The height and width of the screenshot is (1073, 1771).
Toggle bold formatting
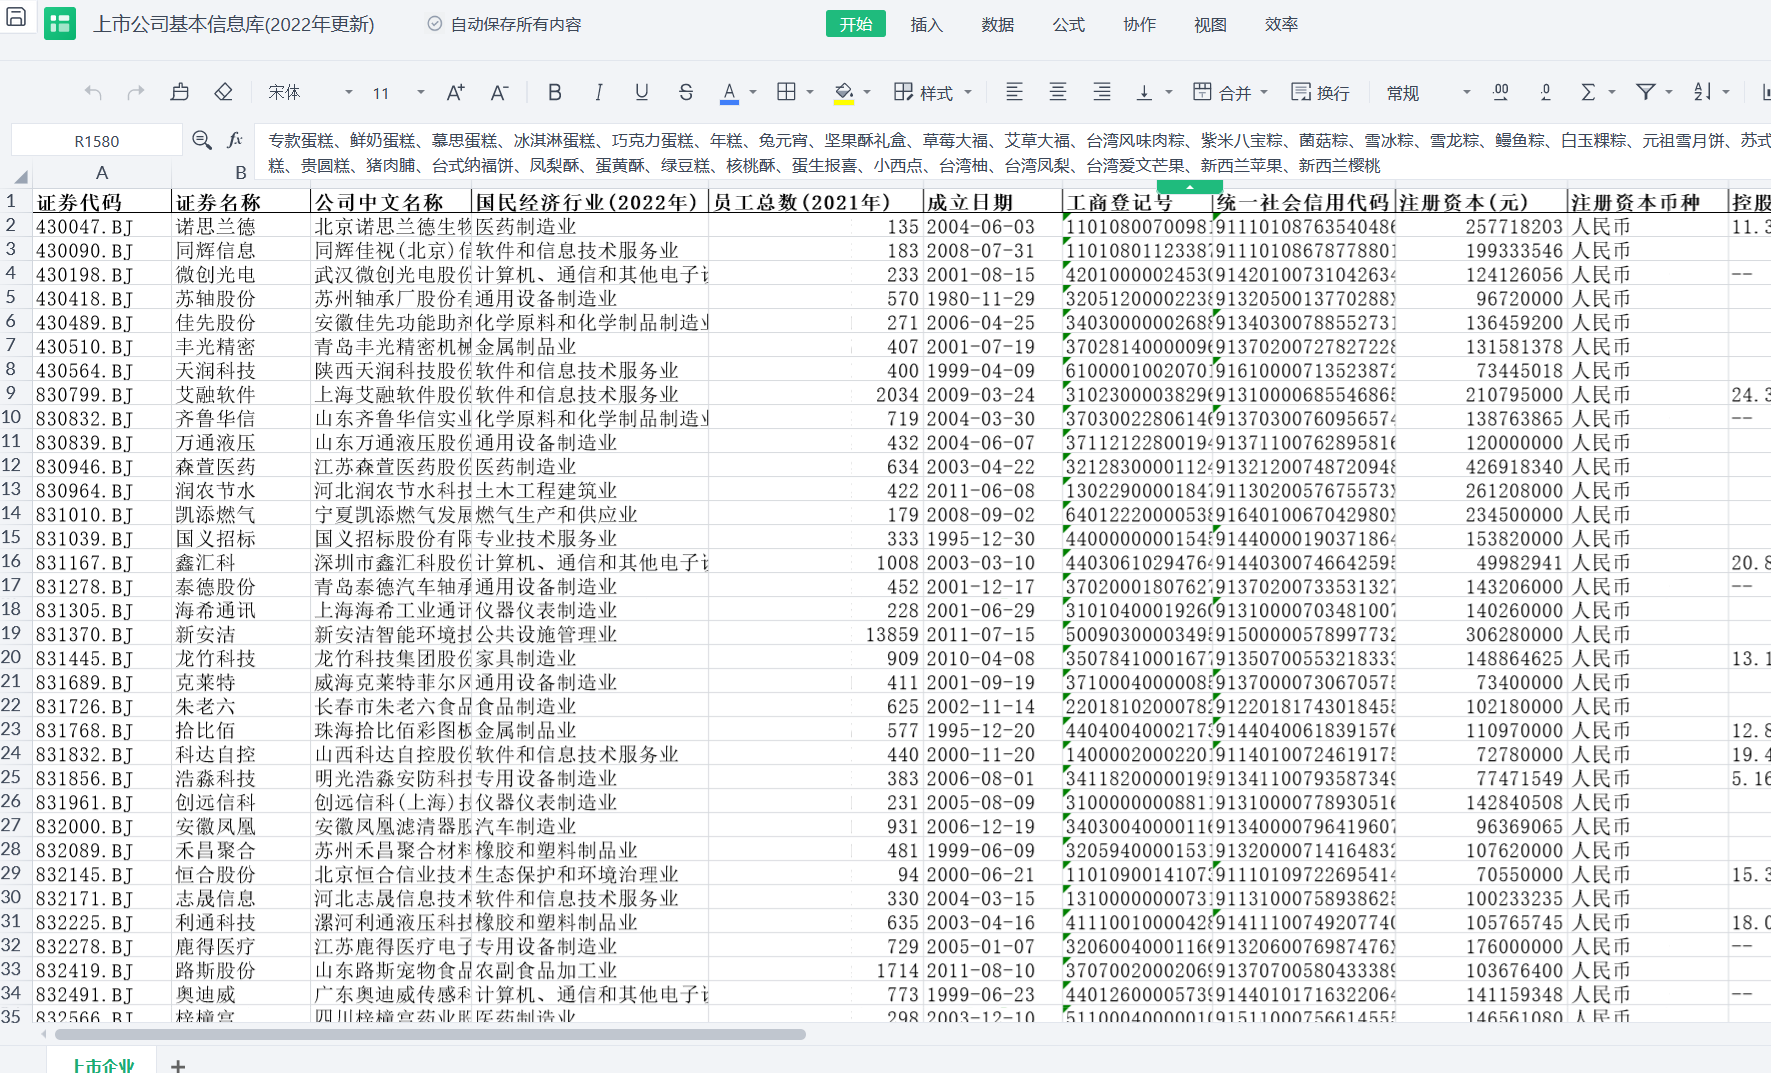pyautogui.click(x=555, y=93)
